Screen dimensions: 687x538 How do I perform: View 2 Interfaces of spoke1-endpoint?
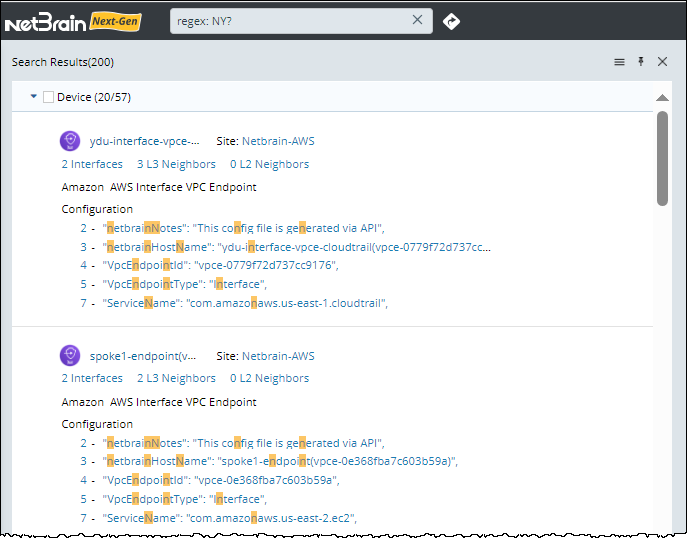pyautogui.click(x=92, y=378)
